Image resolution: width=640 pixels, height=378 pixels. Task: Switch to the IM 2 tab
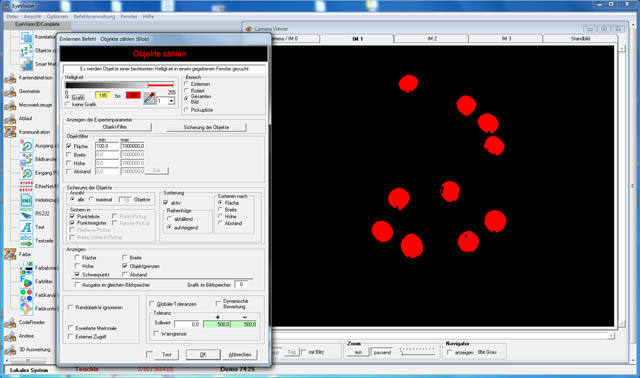432,38
